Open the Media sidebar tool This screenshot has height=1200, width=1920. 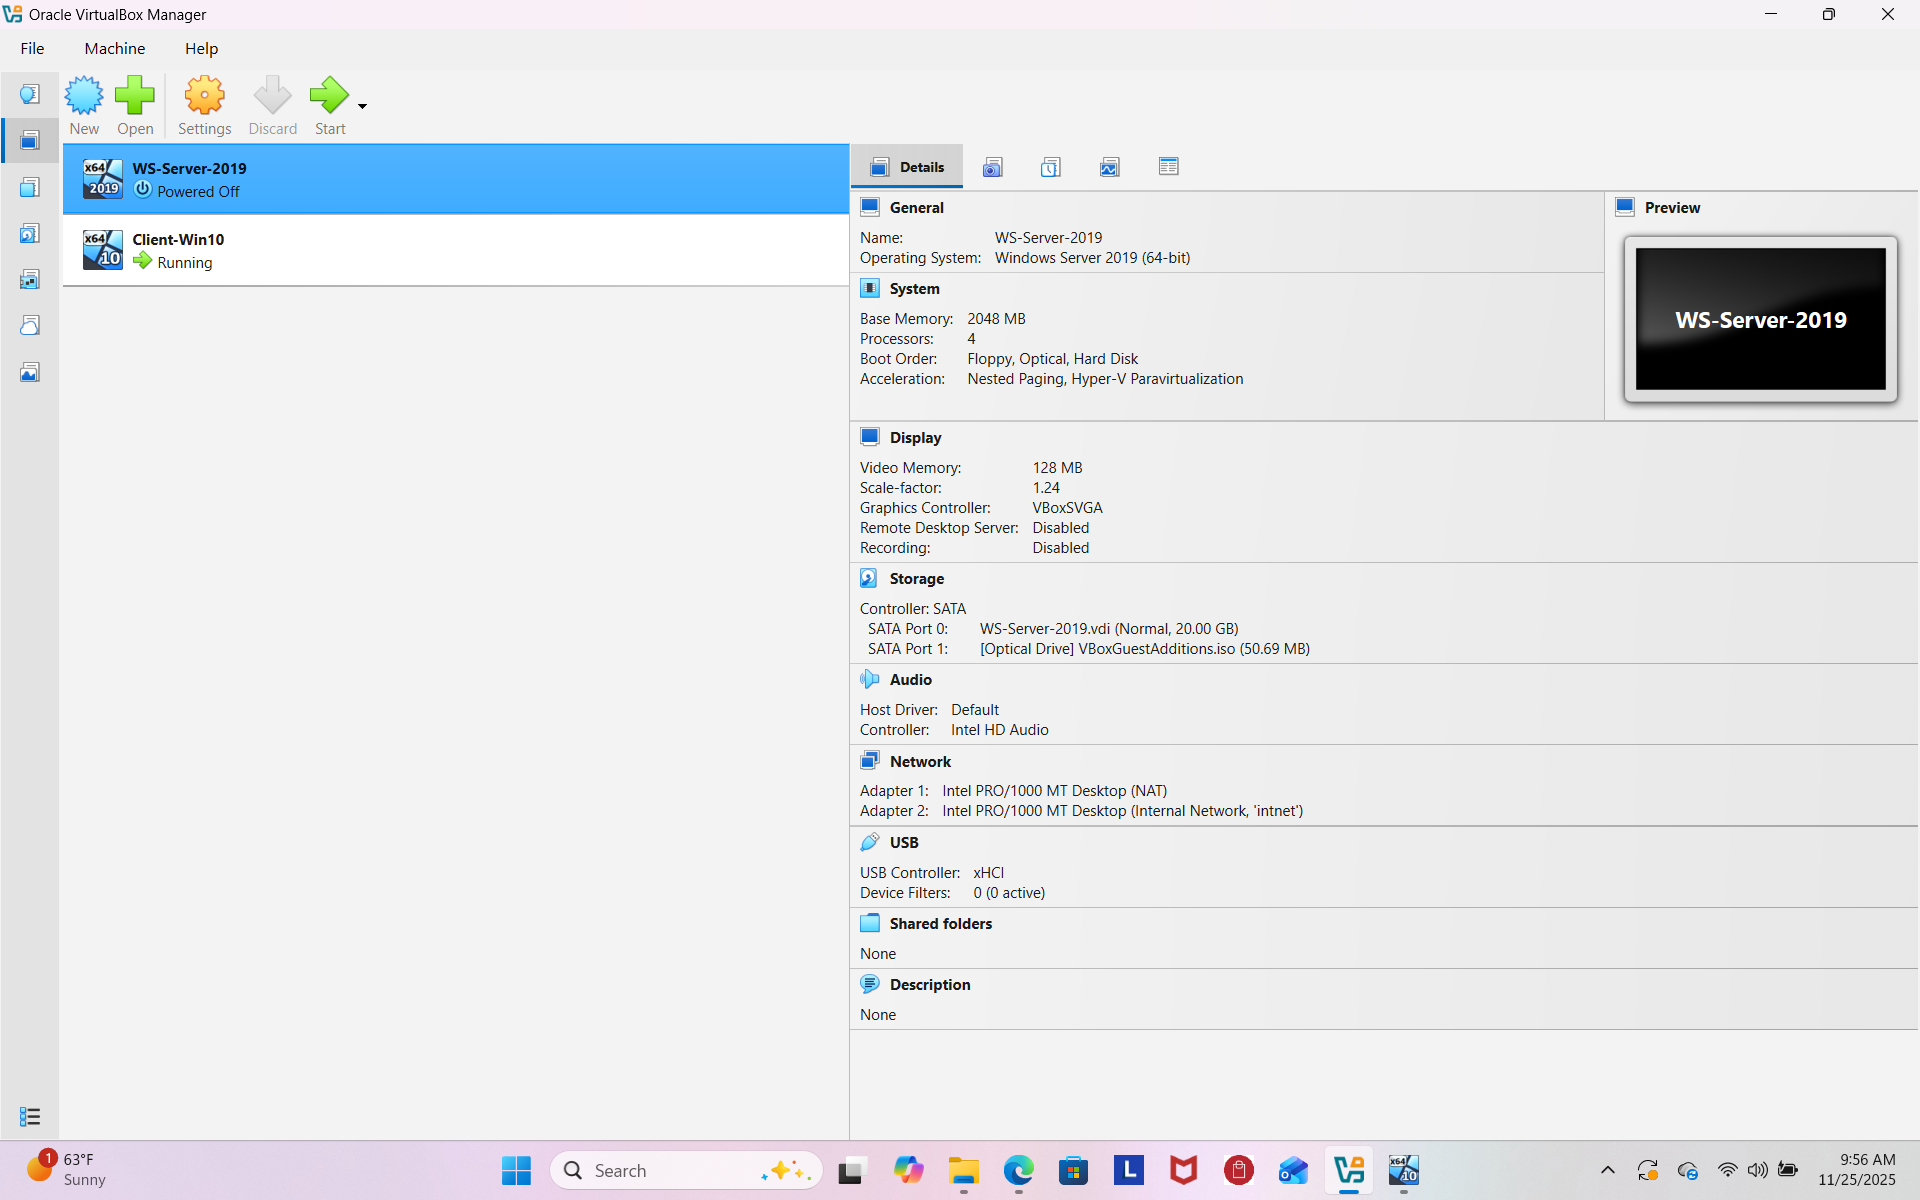coord(30,234)
